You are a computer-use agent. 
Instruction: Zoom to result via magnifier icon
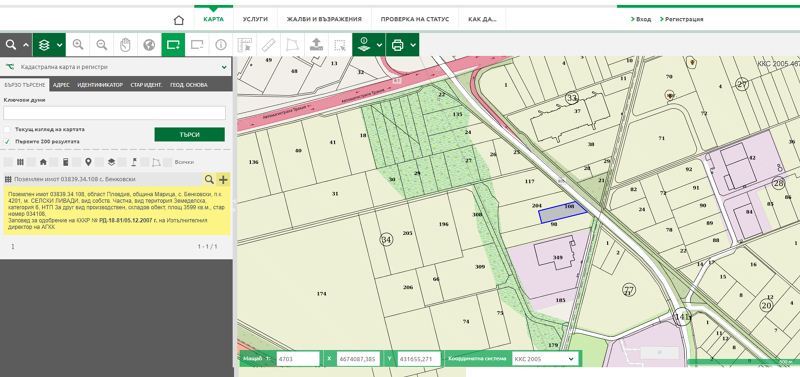click(209, 179)
